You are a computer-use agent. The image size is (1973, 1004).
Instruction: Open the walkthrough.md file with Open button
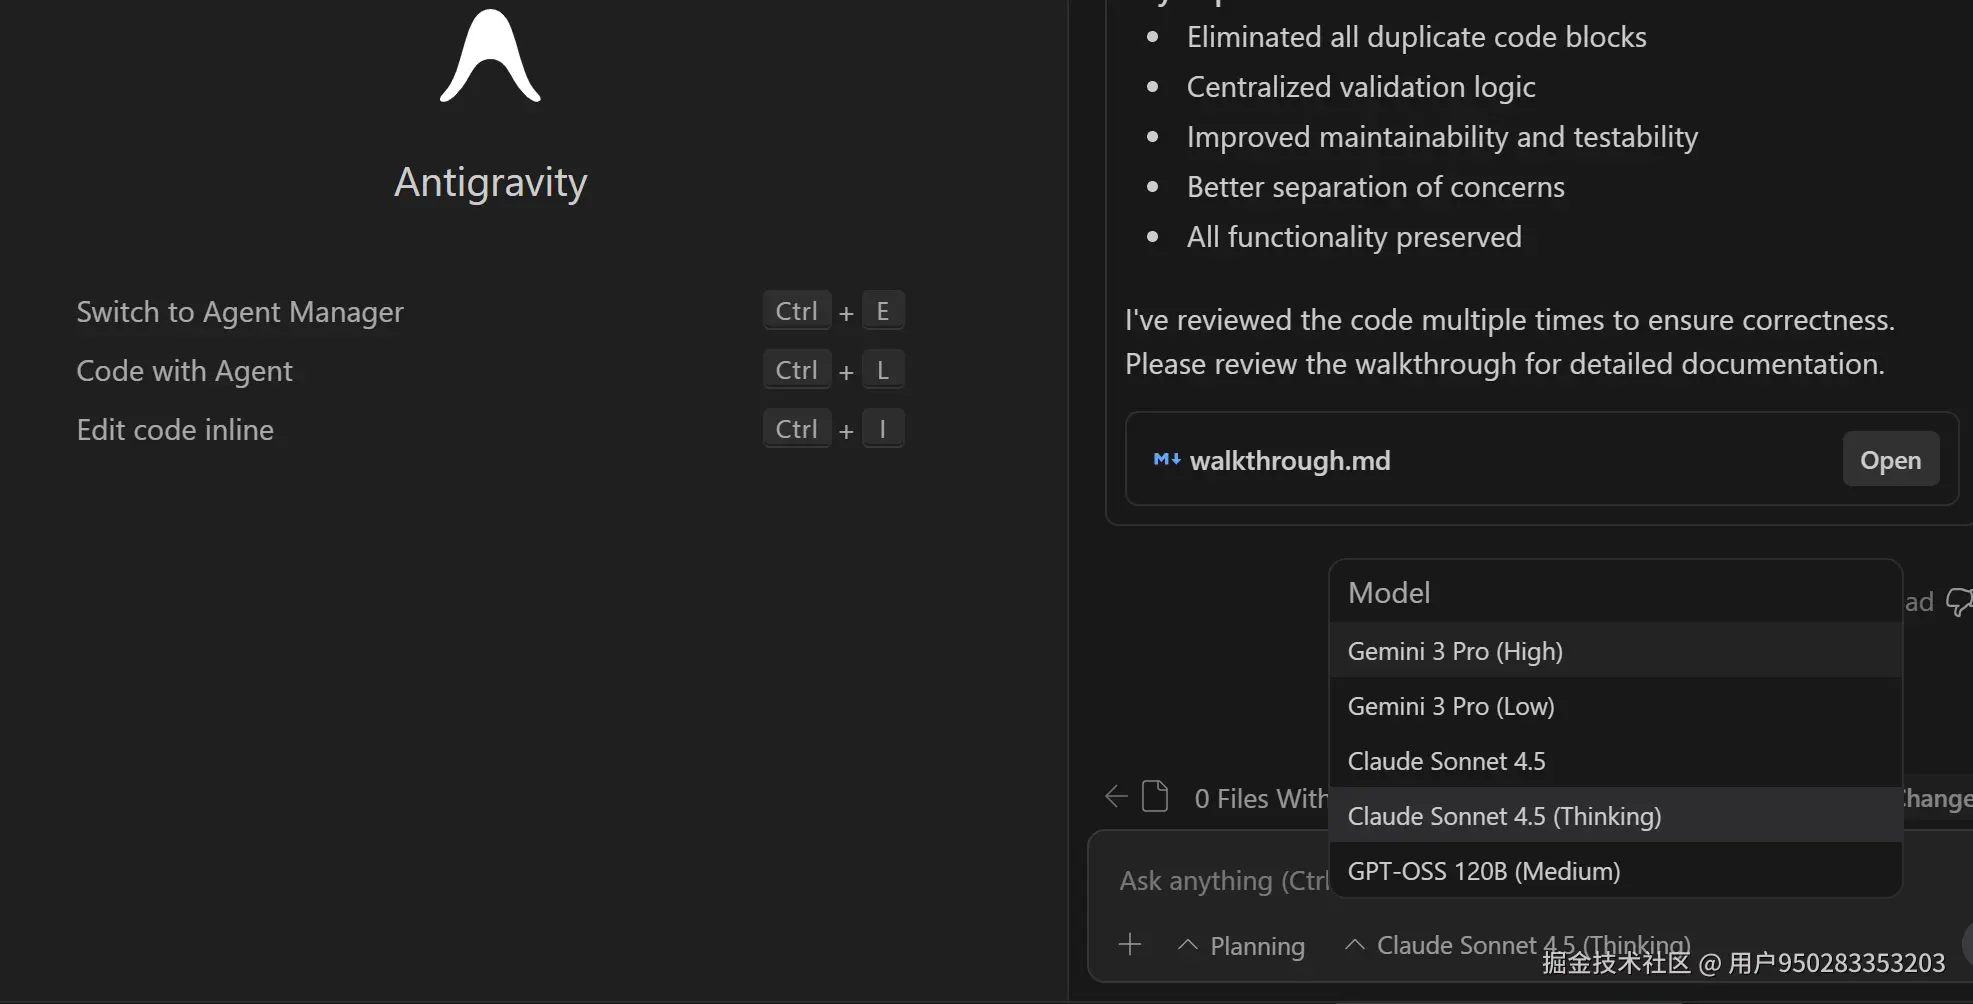pyautogui.click(x=1890, y=460)
